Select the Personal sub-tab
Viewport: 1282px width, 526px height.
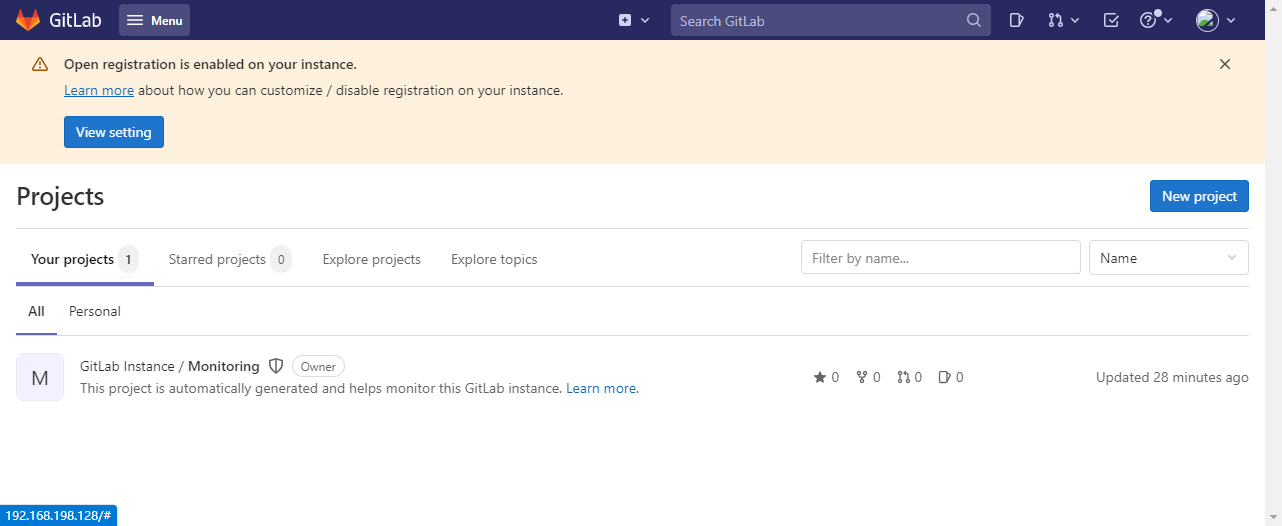point(95,311)
